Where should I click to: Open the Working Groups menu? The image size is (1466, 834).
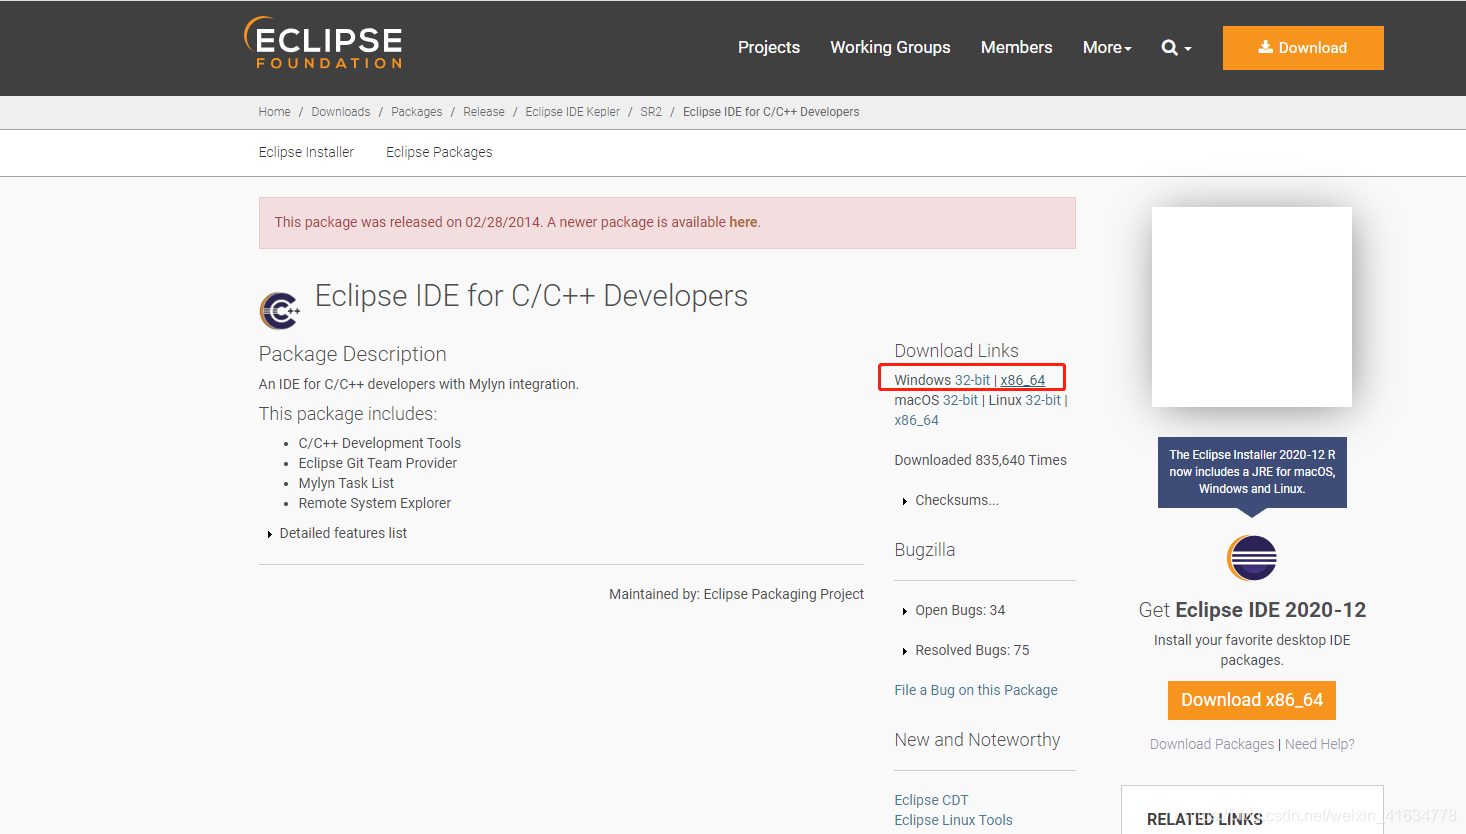[x=890, y=48]
